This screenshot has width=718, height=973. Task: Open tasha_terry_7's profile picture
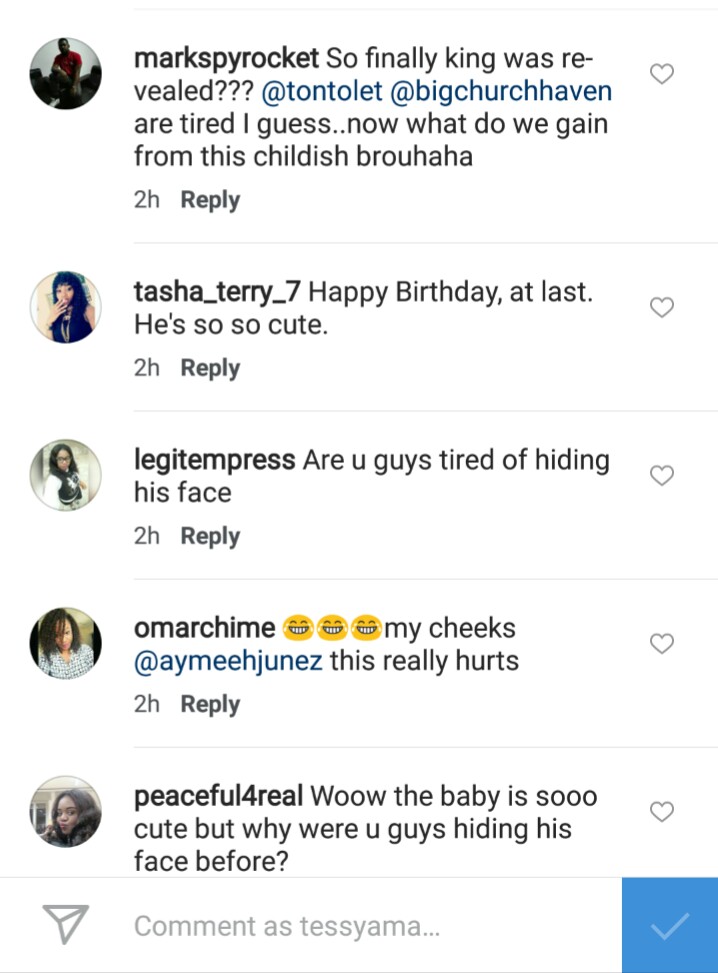66,307
